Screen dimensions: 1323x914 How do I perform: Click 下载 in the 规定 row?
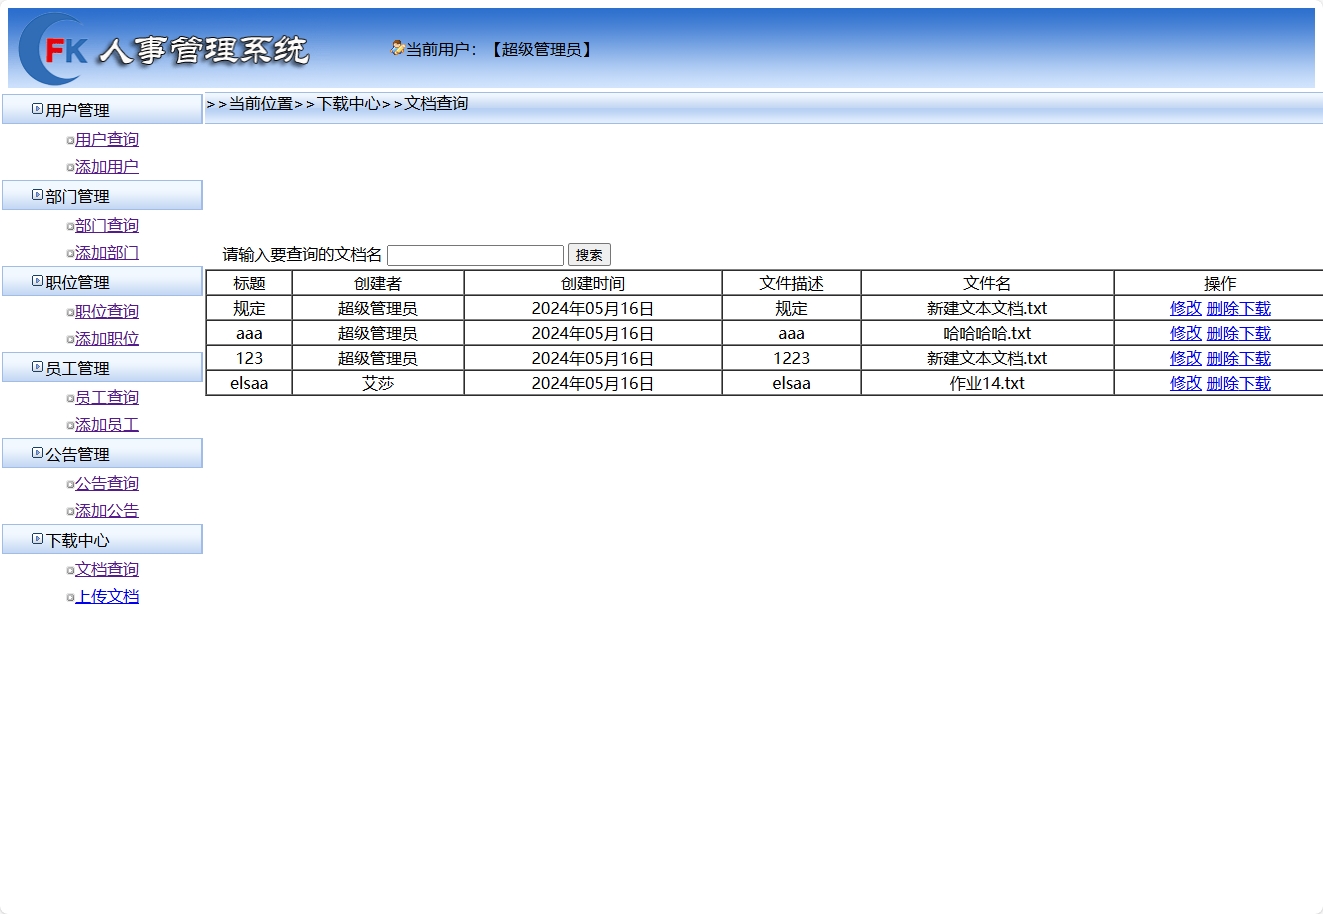point(1255,309)
